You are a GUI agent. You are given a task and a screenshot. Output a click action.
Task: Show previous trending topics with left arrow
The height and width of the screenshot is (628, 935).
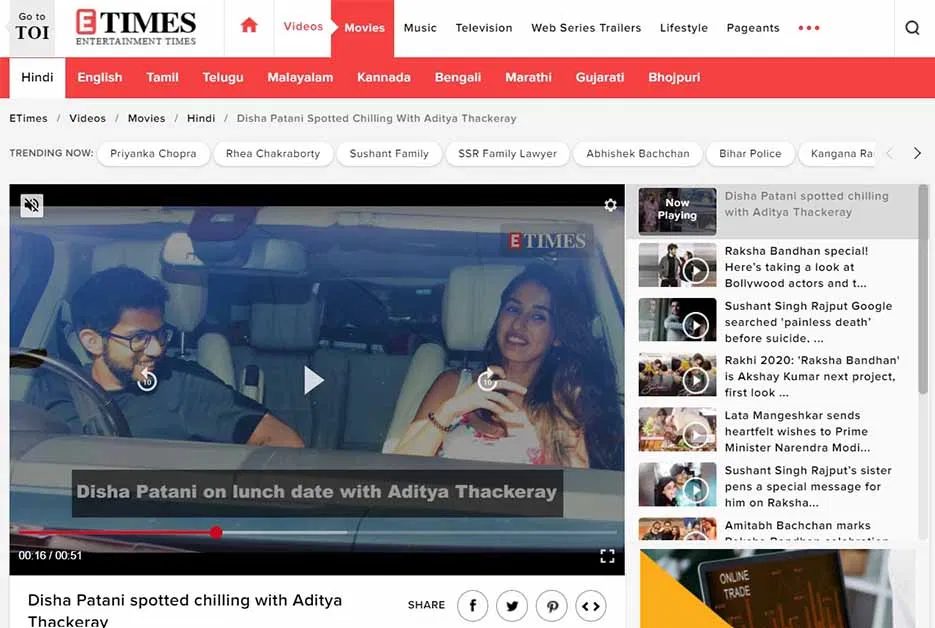tap(890, 153)
